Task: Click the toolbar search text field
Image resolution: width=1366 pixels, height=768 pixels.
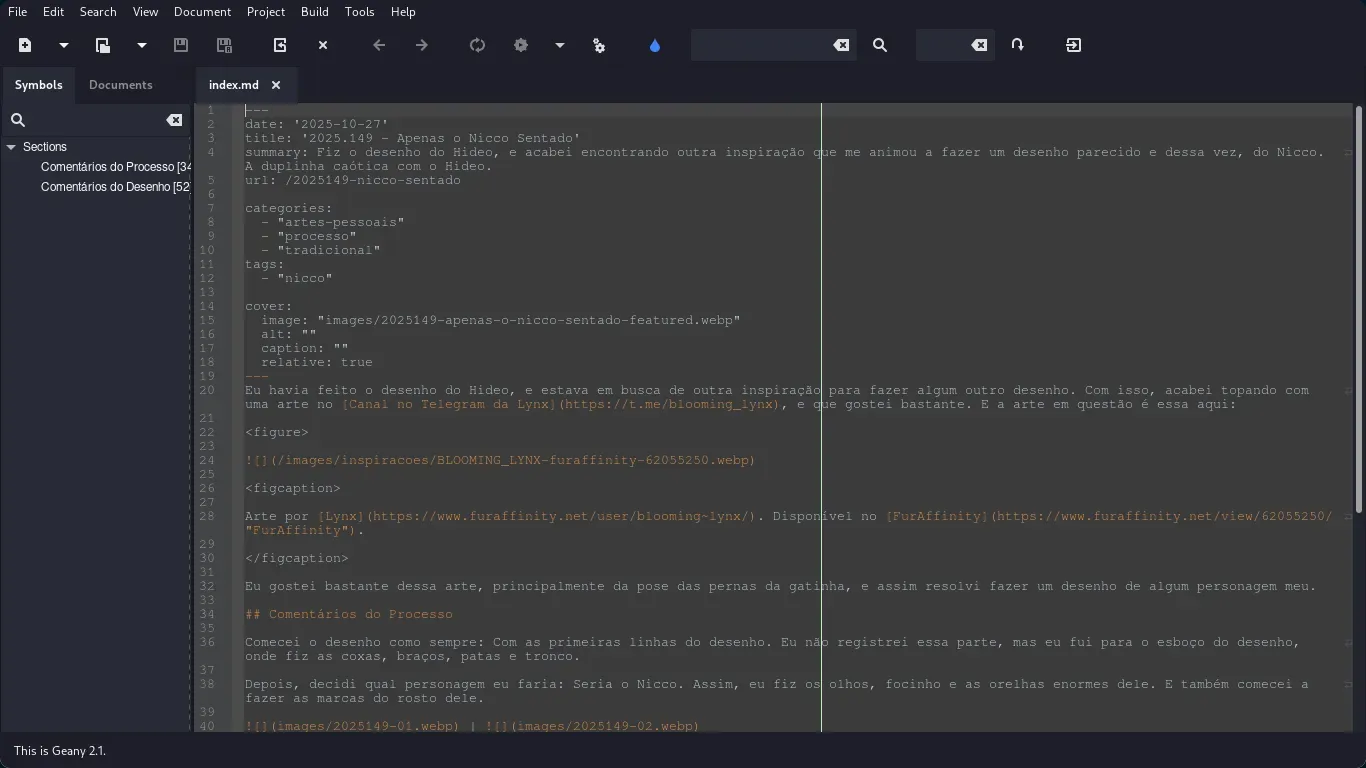Action: (760, 45)
